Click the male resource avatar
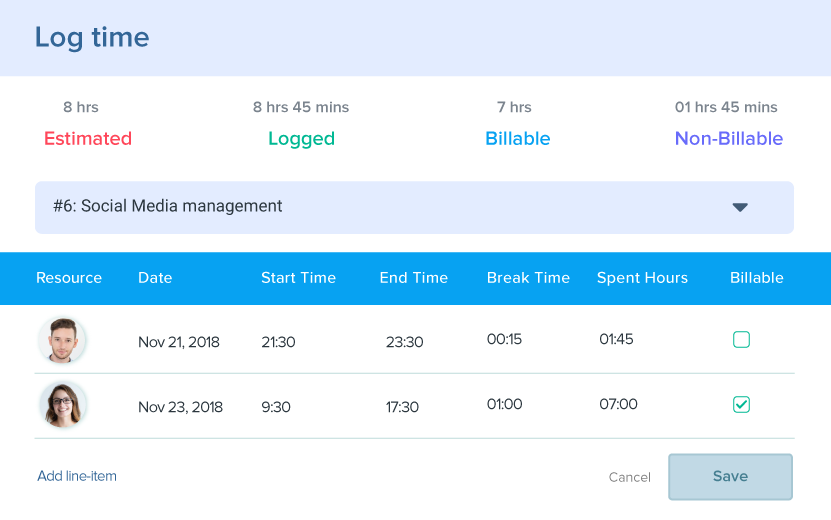The image size is (831, 520). click(63, 340)
